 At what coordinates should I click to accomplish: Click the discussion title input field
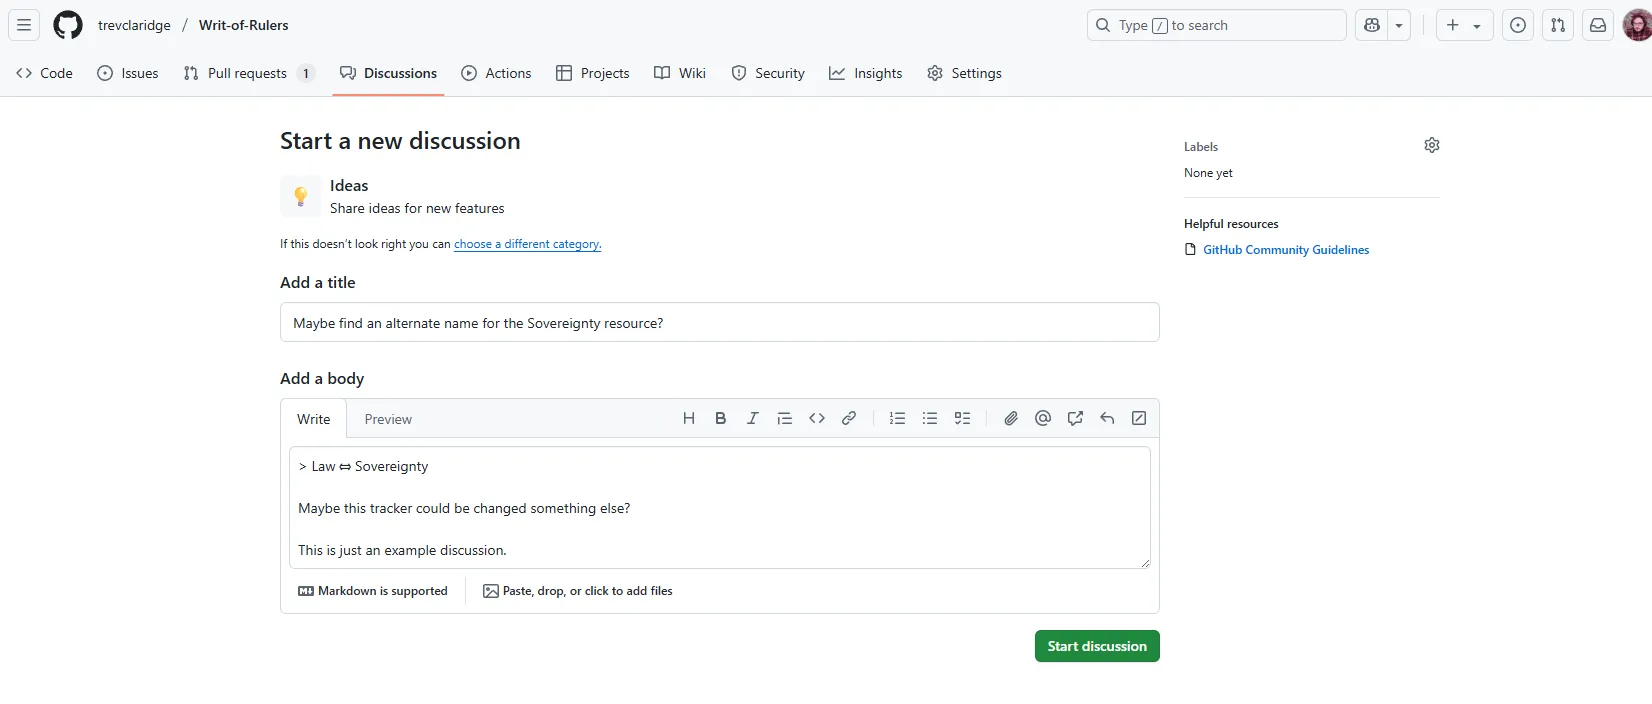[x=719, y=323]
